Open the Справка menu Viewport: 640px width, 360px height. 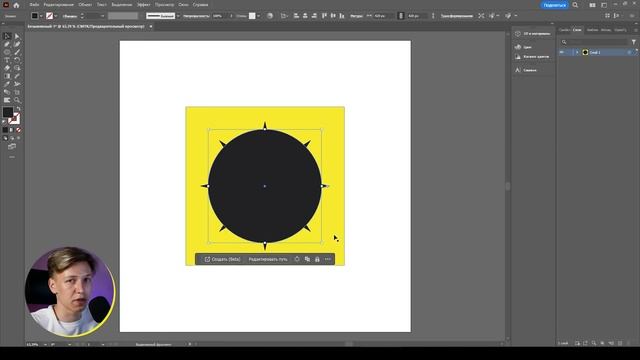point(200,5)
